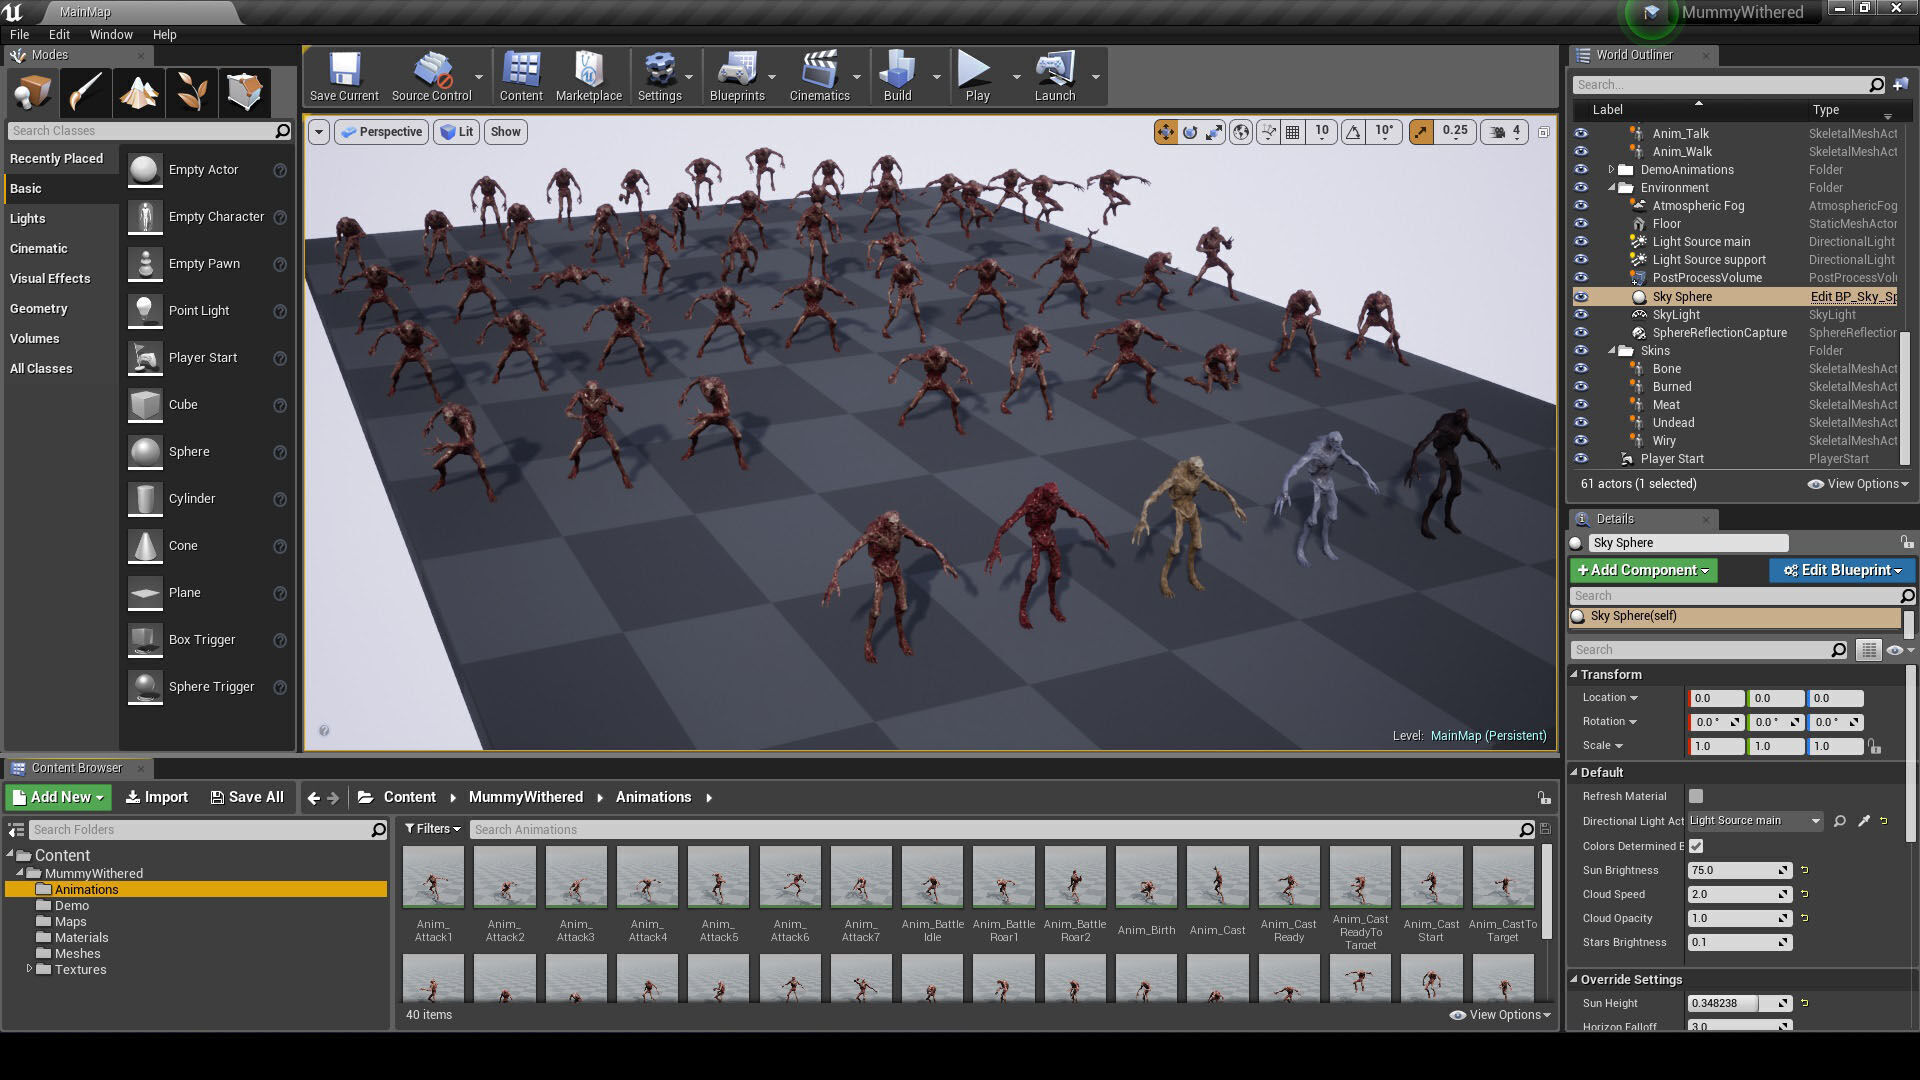Click Save All in Content Browser
This screenshot has width=1920, height=1080.
(x=247, y=797)
